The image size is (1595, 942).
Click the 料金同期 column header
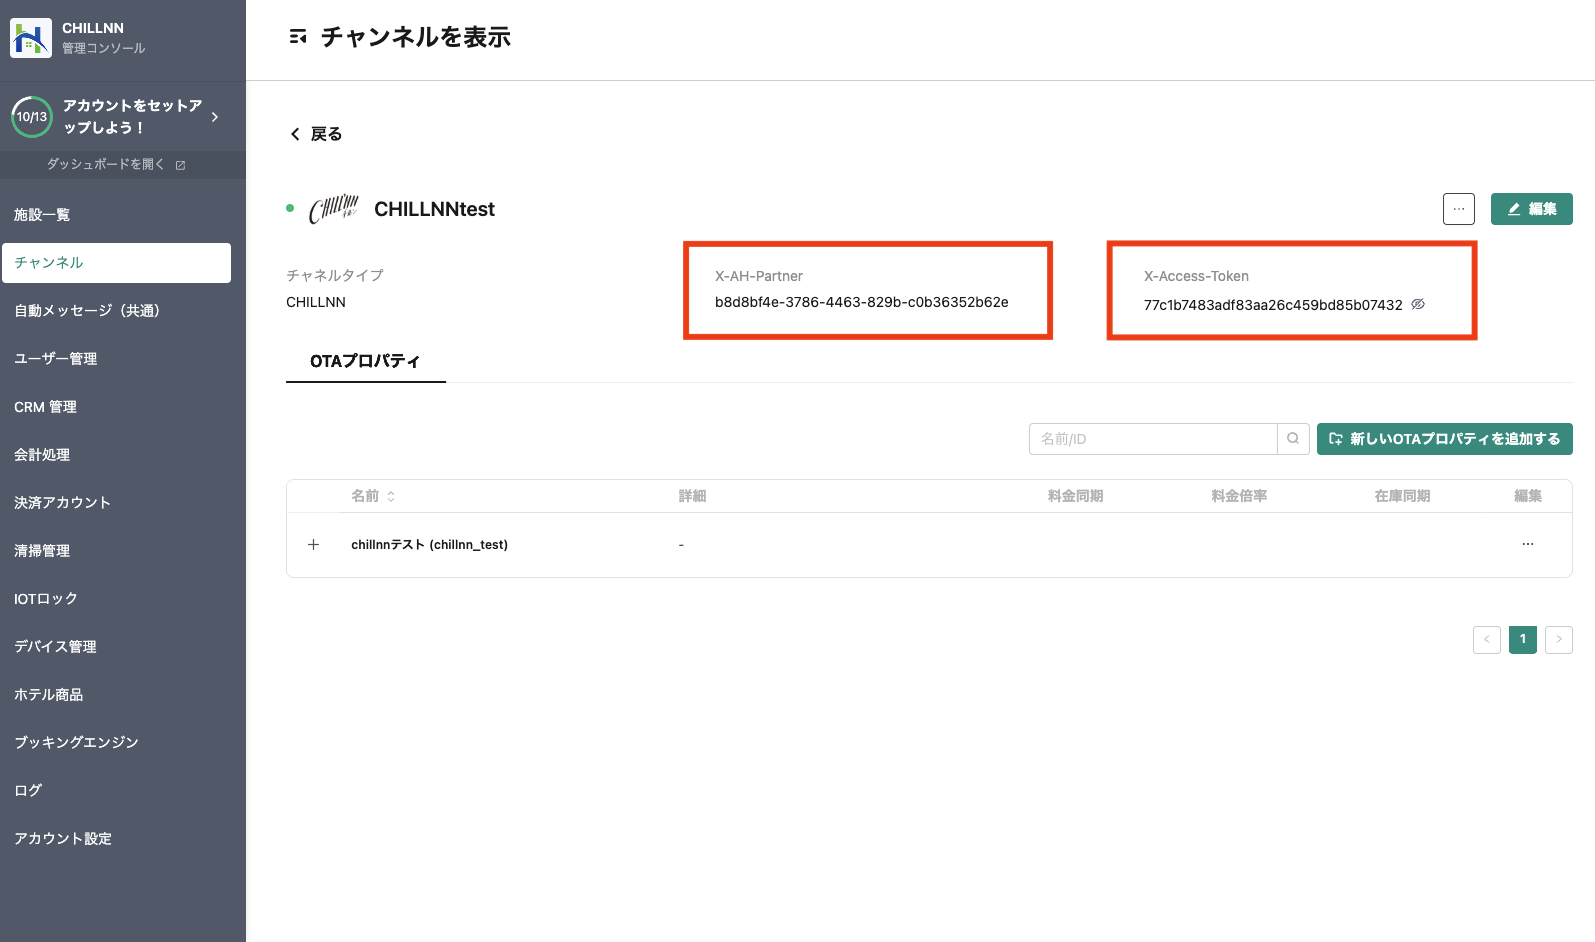click(x=1075, y=496)
